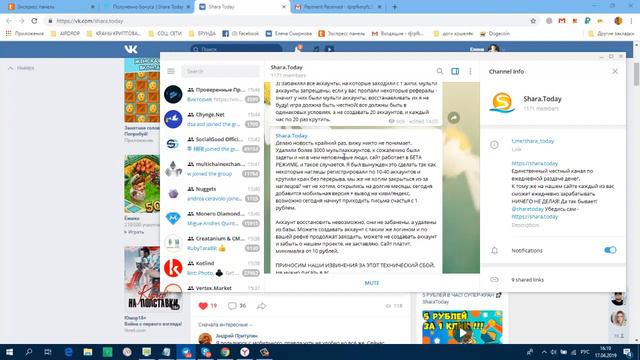640x360 pixels.
Task: Click the Shara.Today logo in Channel Info
Action: [502, 102]
